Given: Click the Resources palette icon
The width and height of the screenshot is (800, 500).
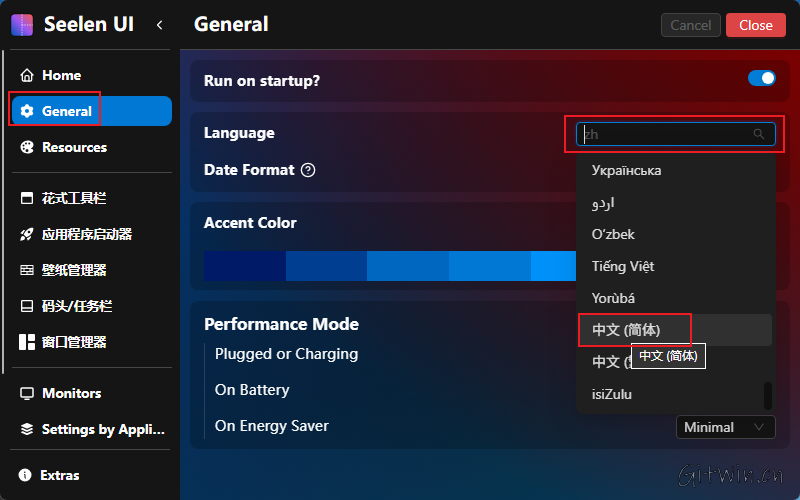Looking at the screenshot, I should [x=27, y=147].
